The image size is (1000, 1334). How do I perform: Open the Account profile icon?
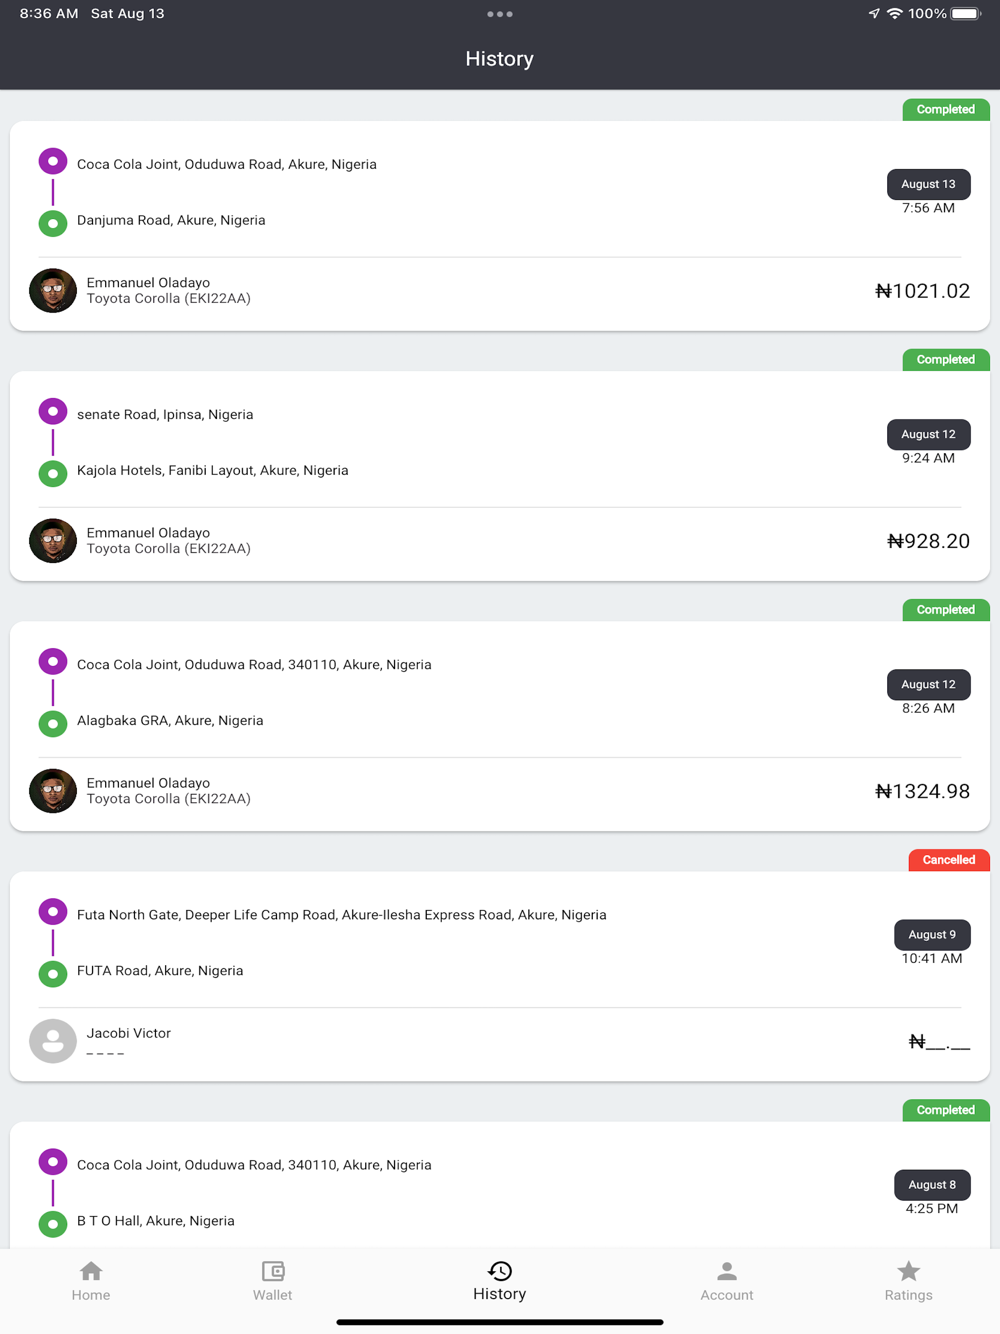click(x=727, y=1271)
